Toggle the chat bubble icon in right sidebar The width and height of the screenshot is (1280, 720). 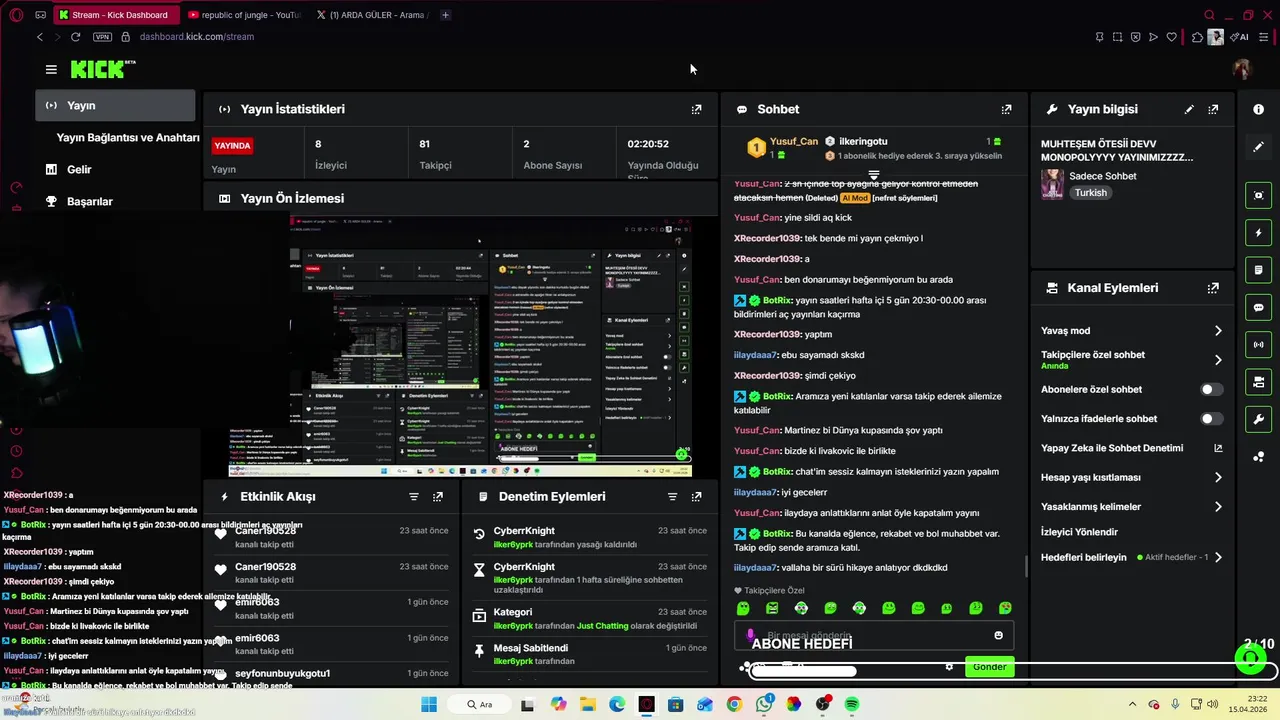pos(1258,307)
